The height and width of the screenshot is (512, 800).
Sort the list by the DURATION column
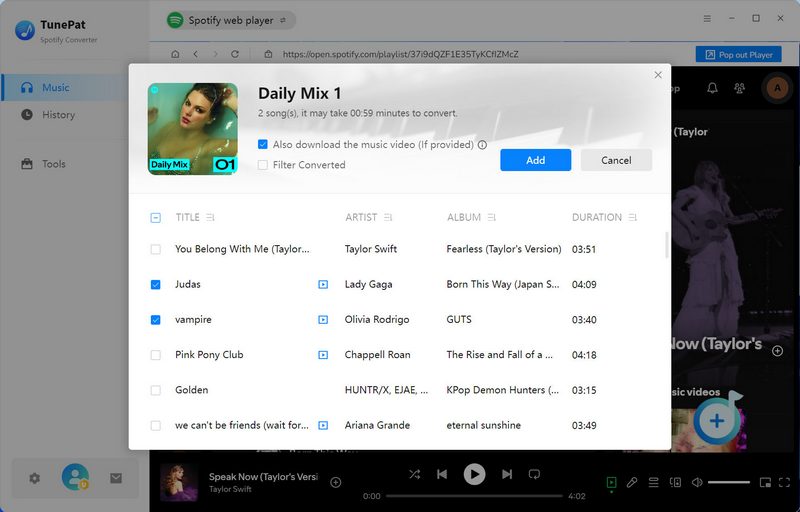click(633, 218)
